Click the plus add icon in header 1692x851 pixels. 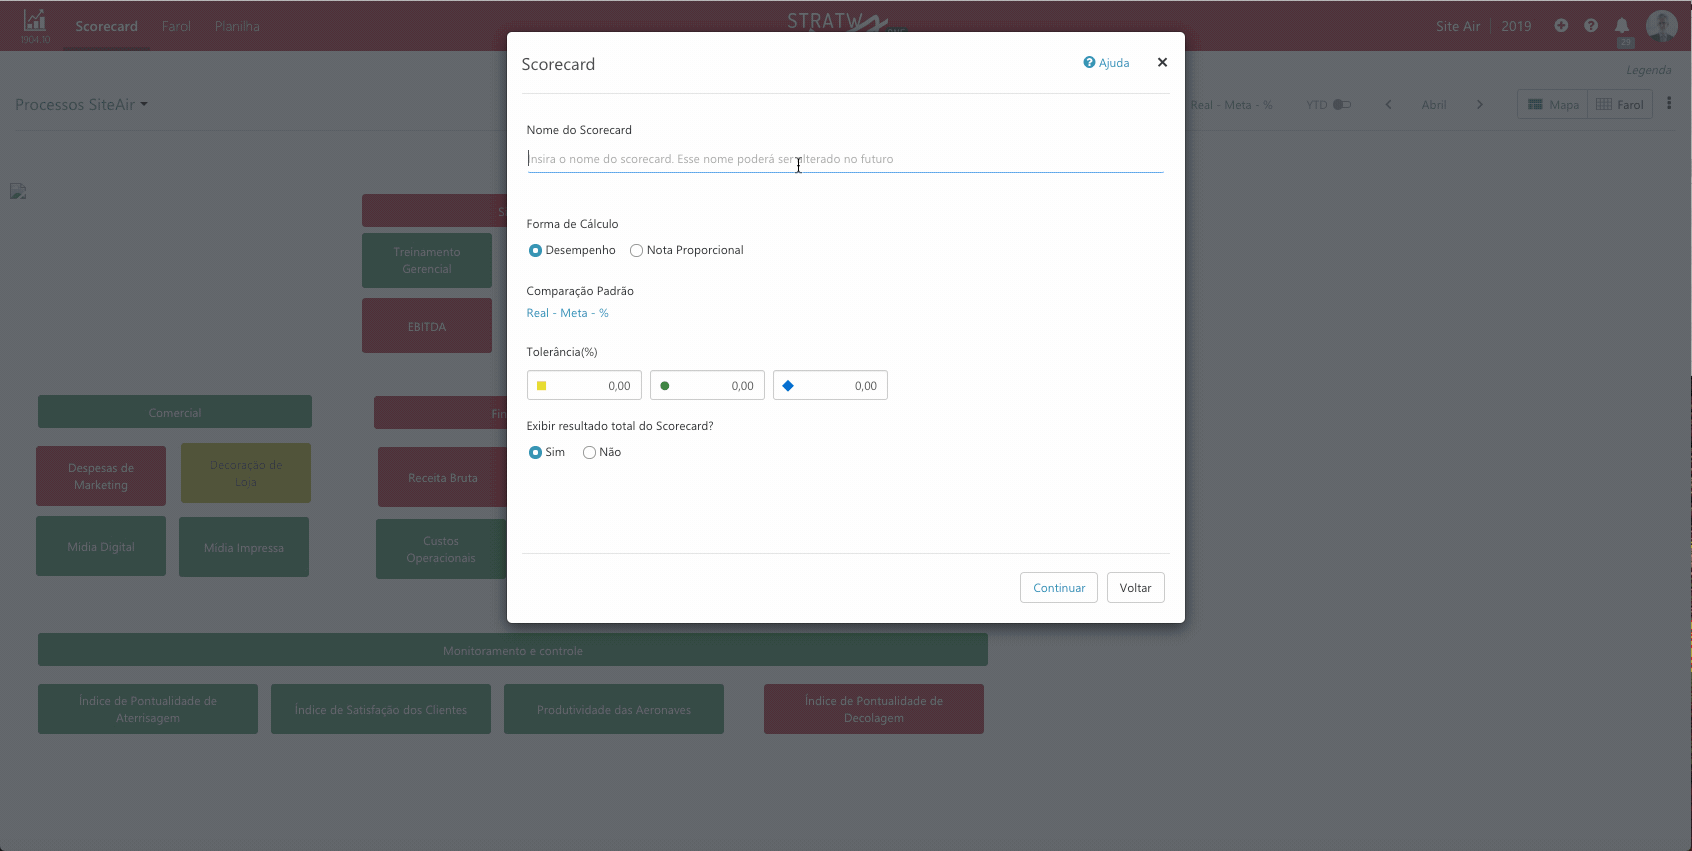point(1561,25)
